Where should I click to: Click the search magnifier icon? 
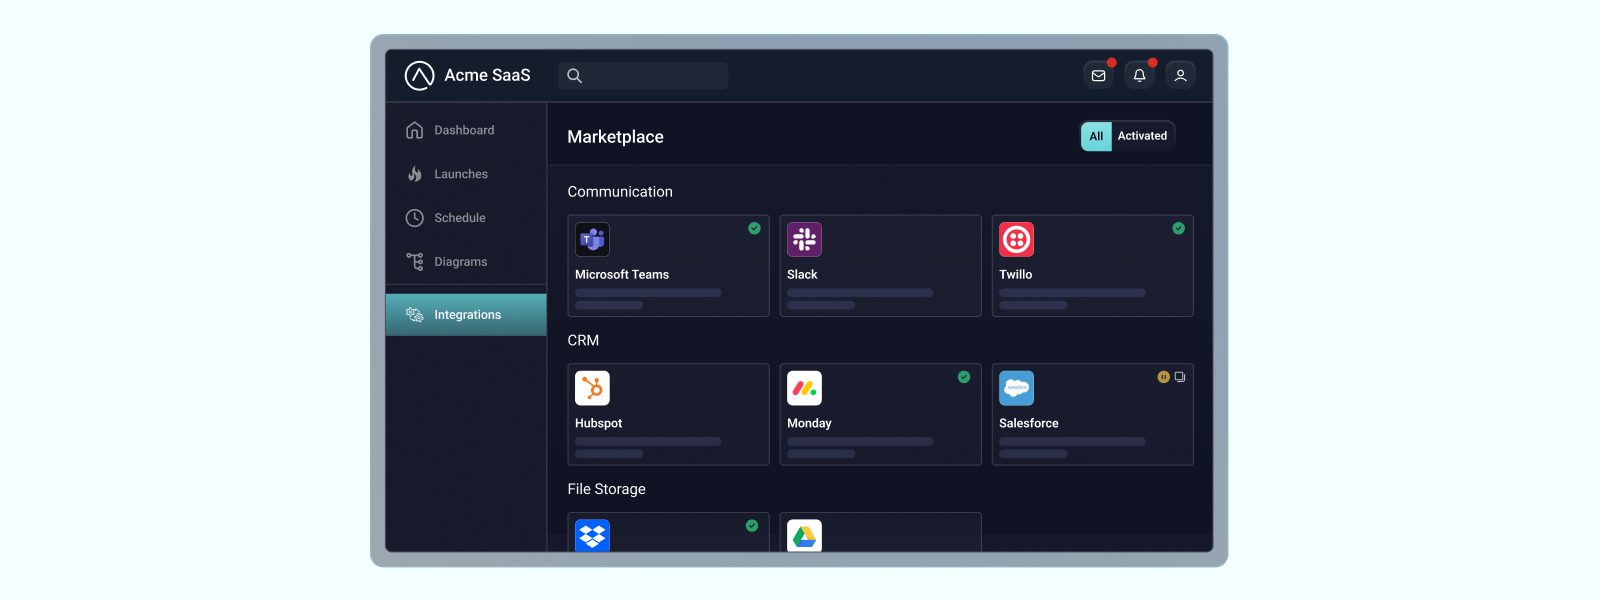click(574, 76)
